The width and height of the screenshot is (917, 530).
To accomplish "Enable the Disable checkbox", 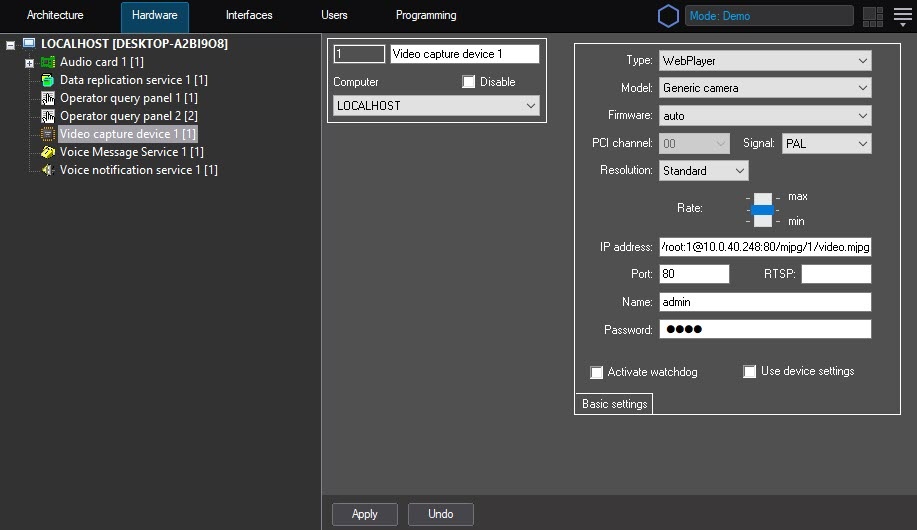I will pos(469,82).
